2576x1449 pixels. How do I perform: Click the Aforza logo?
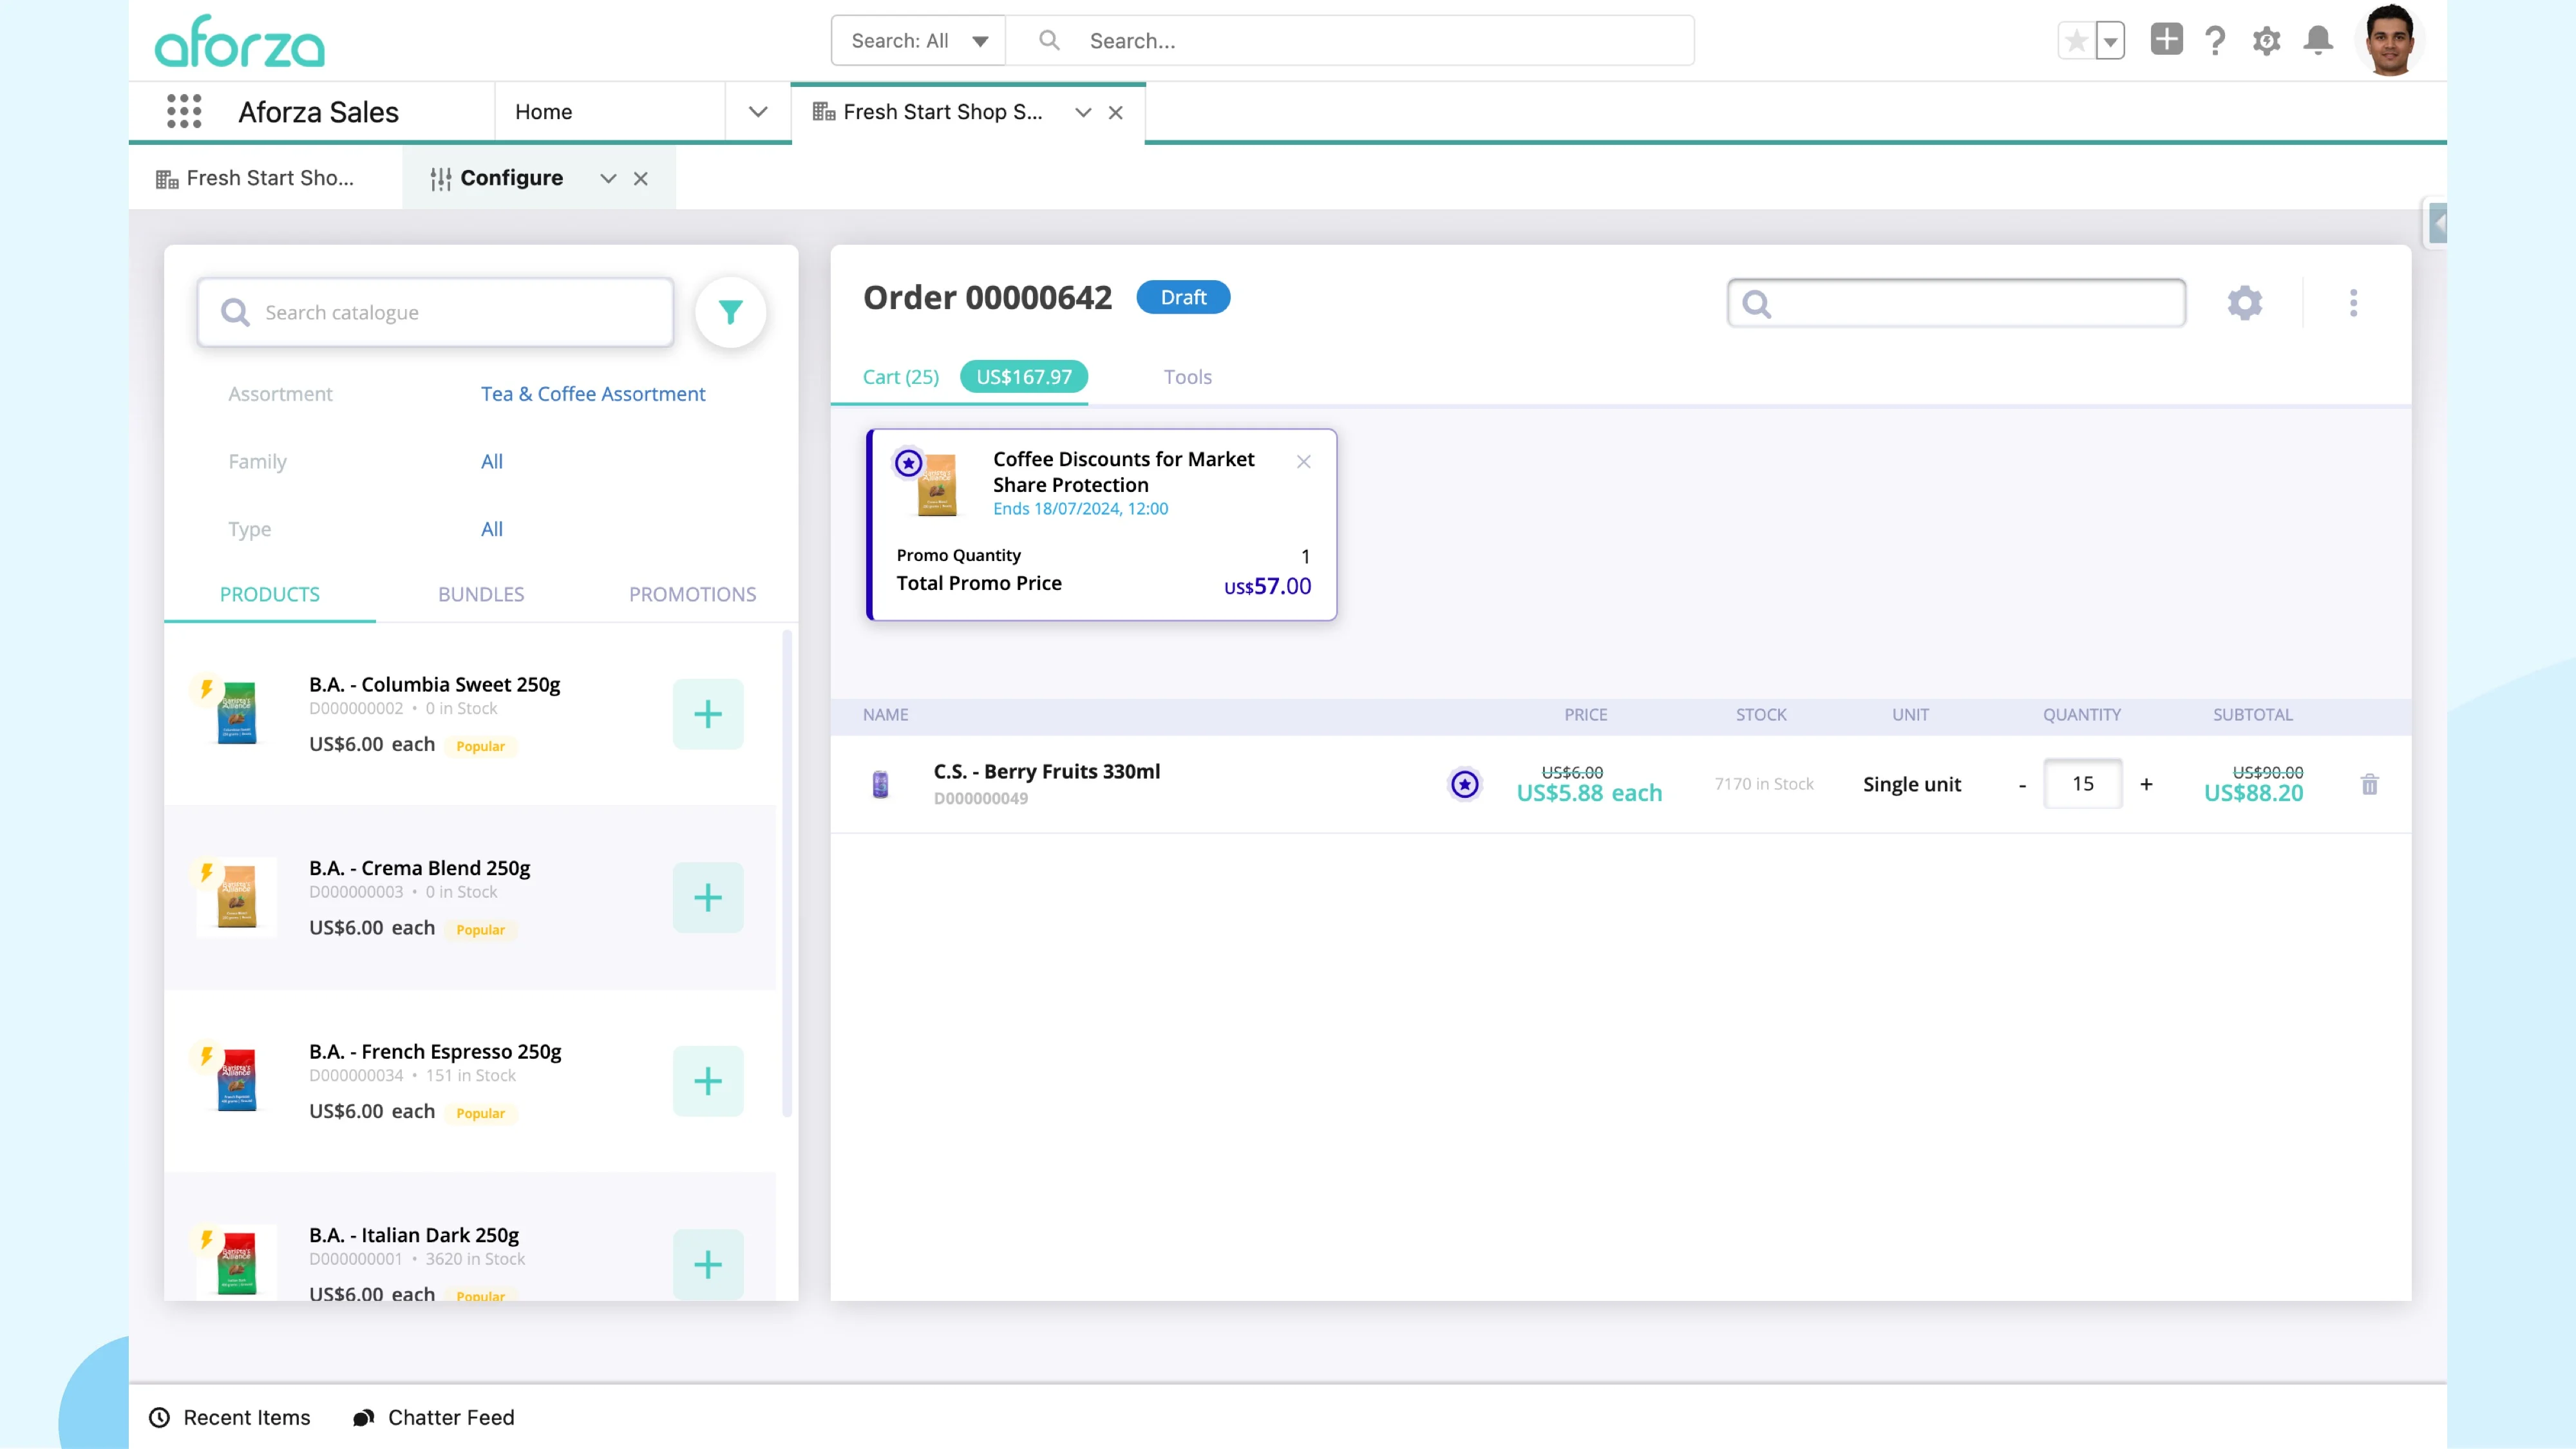pos(240,41)
